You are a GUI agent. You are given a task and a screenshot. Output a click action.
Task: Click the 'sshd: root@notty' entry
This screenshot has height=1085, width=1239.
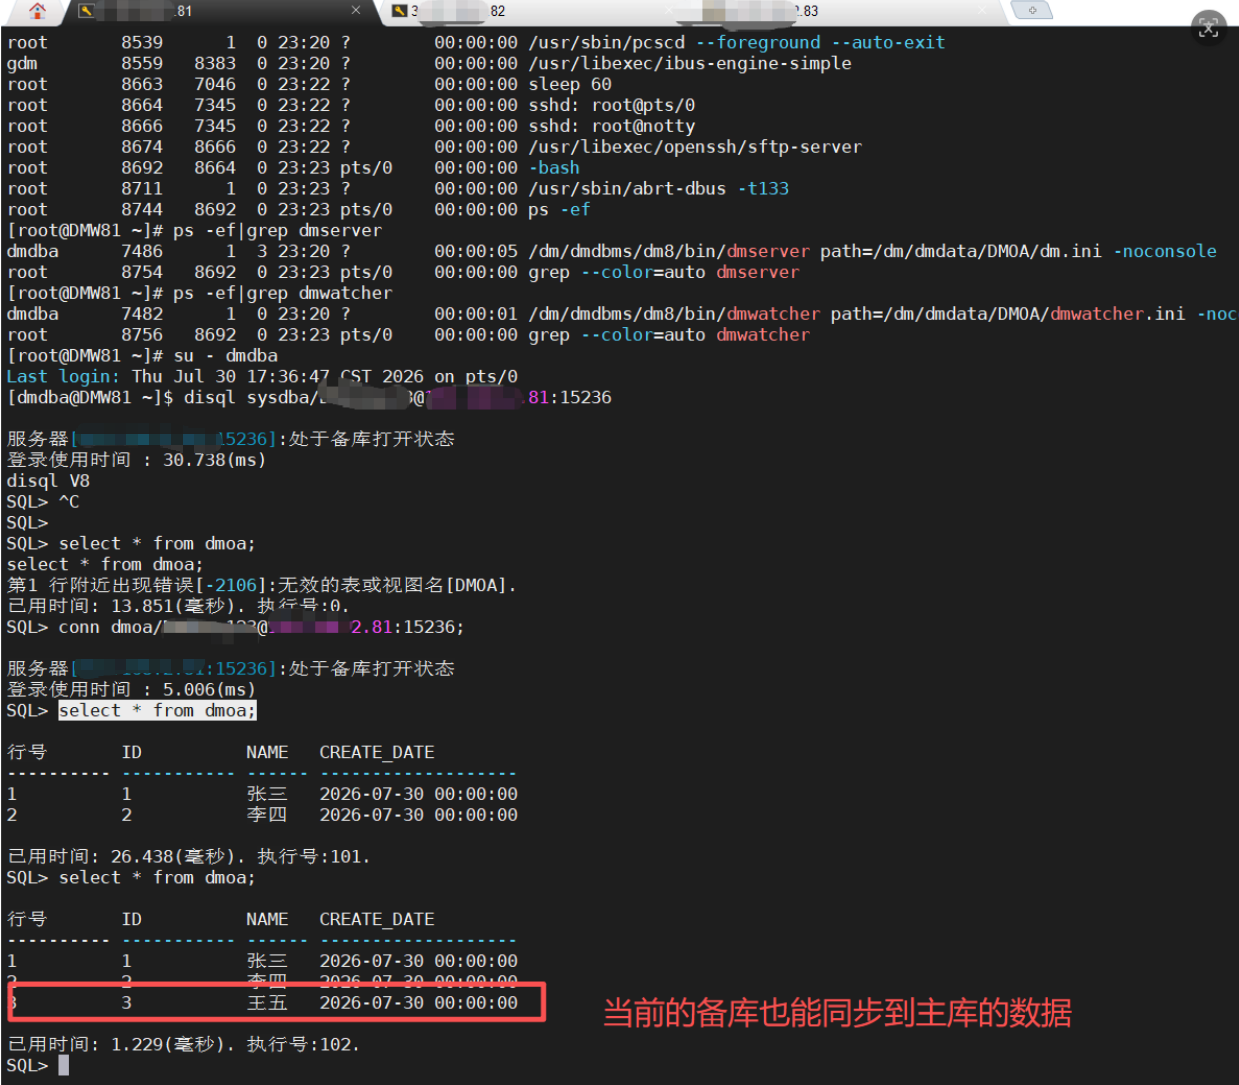pyautogui.click(x=612, y=127)
